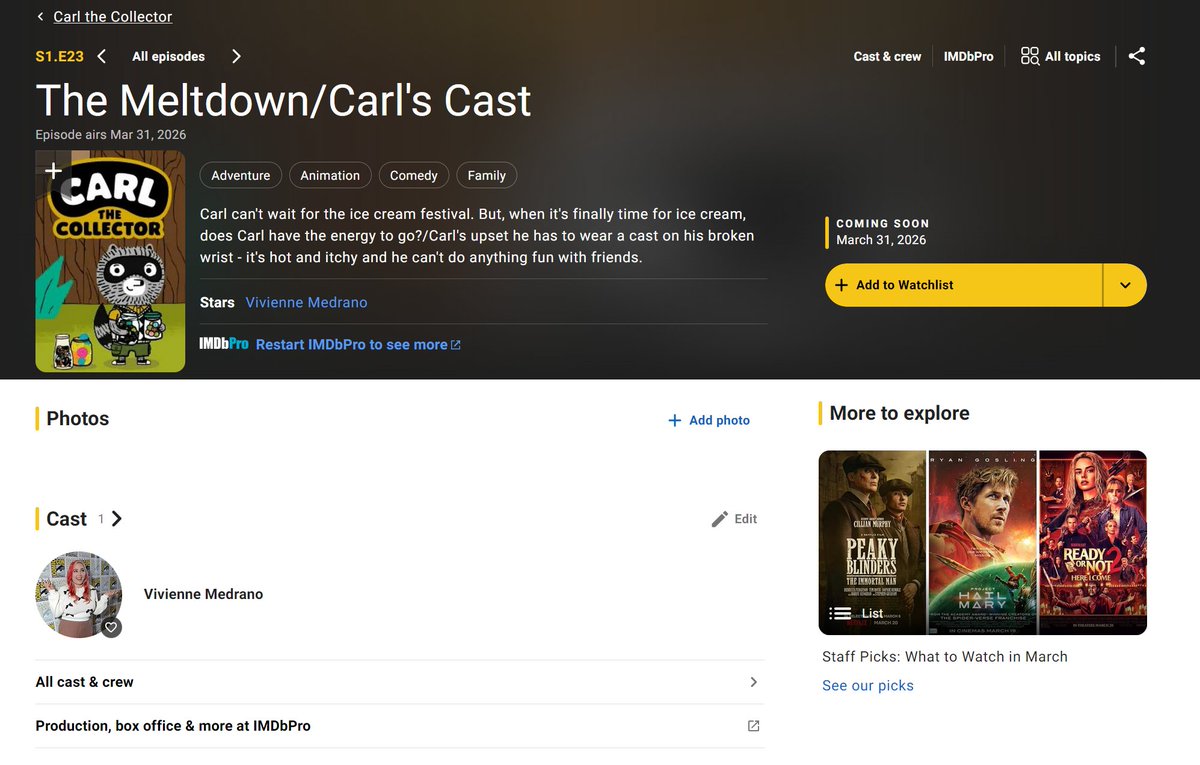1200x765 pixels.
Task: Click Add photo
Action: [709, 420]
